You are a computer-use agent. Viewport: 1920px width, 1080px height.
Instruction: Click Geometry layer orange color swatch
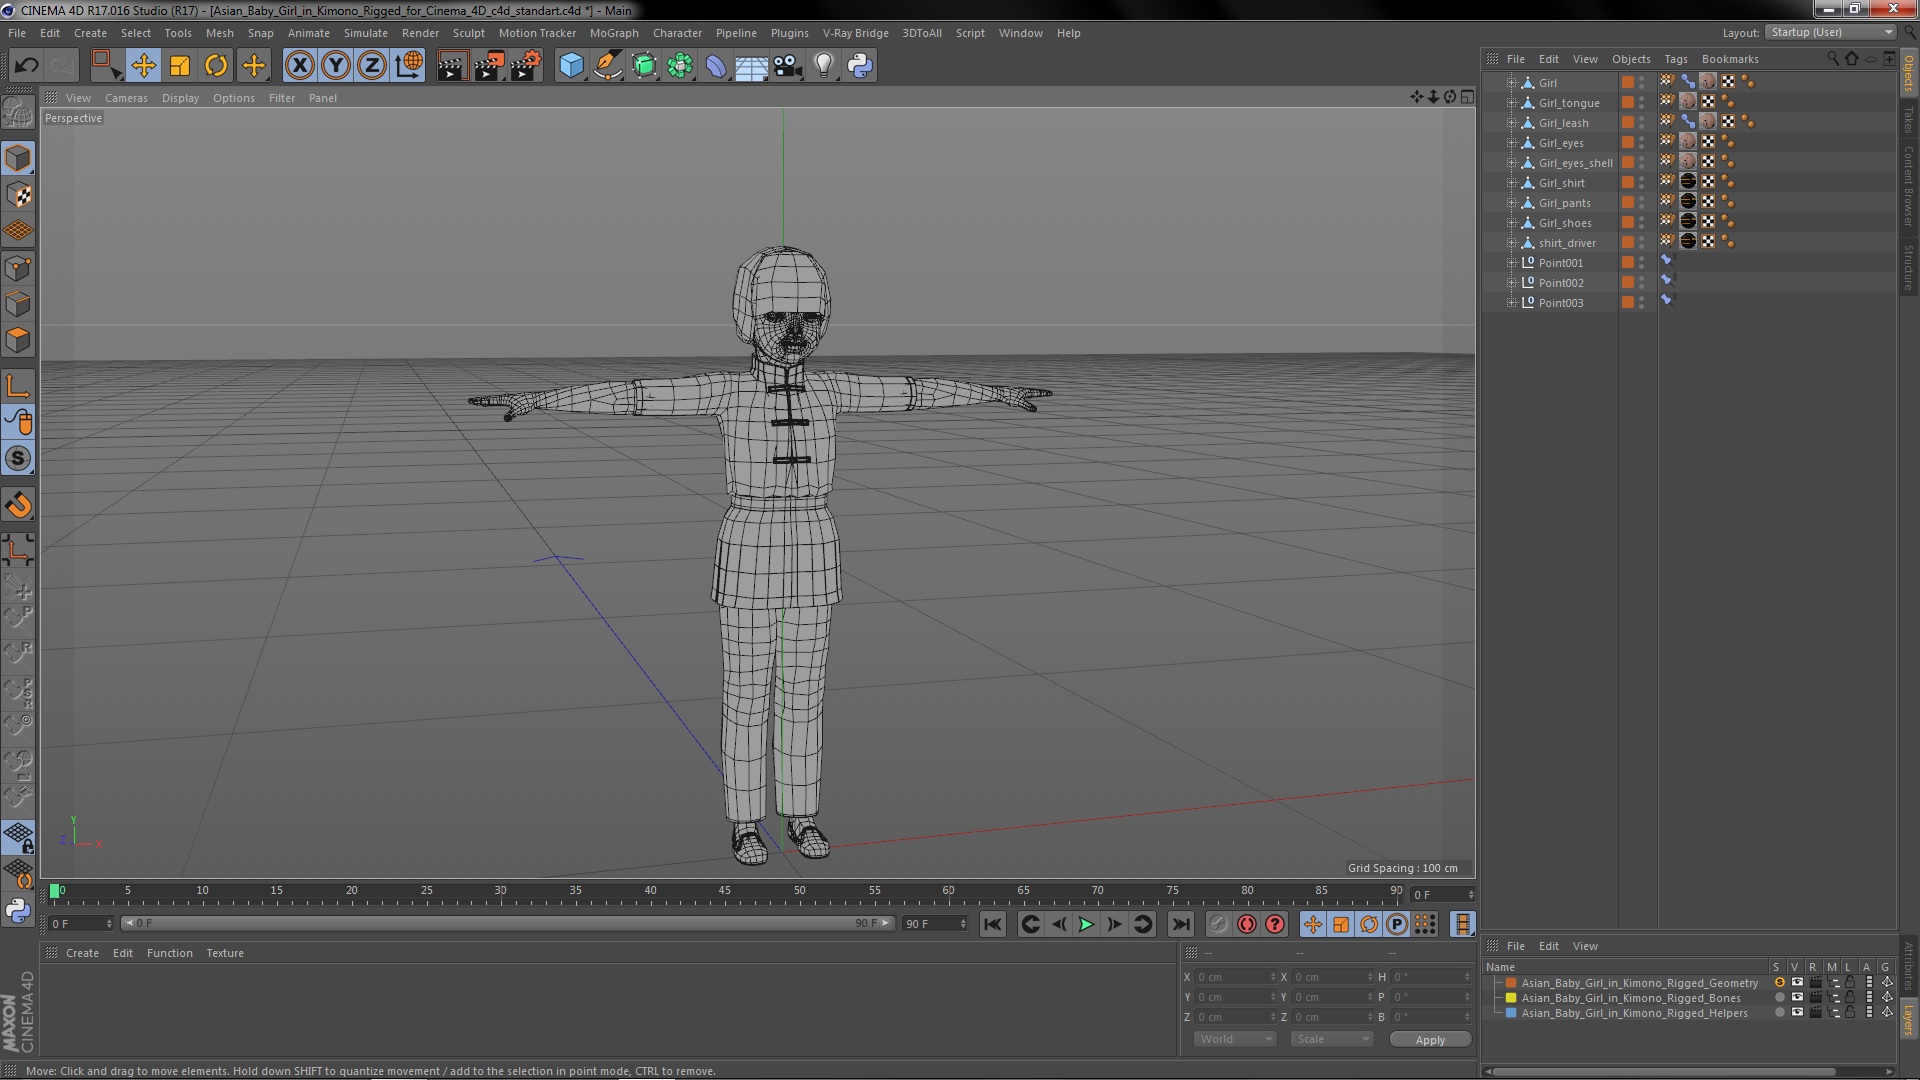pos(1511,983)
